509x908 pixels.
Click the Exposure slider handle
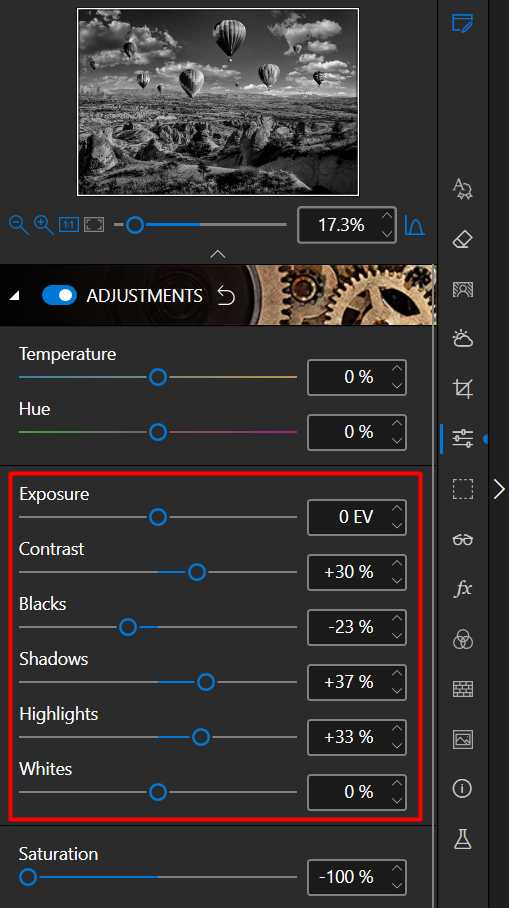(x=158, y=517)
